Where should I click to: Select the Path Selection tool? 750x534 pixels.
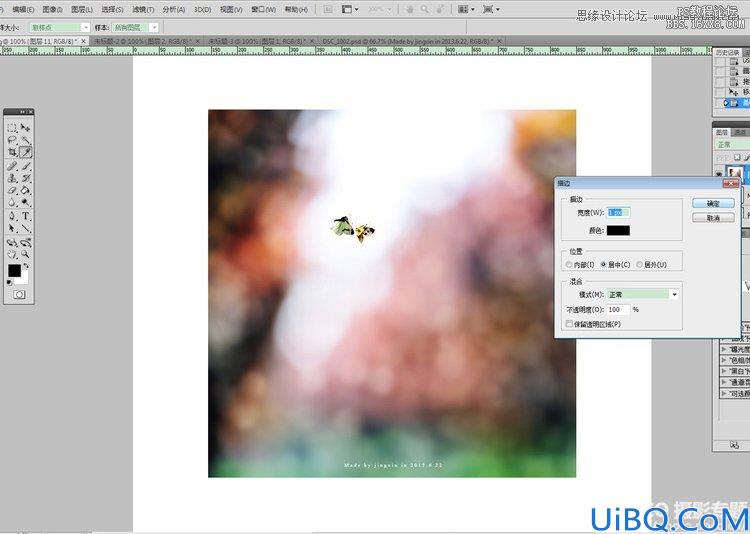pos(12,228)
